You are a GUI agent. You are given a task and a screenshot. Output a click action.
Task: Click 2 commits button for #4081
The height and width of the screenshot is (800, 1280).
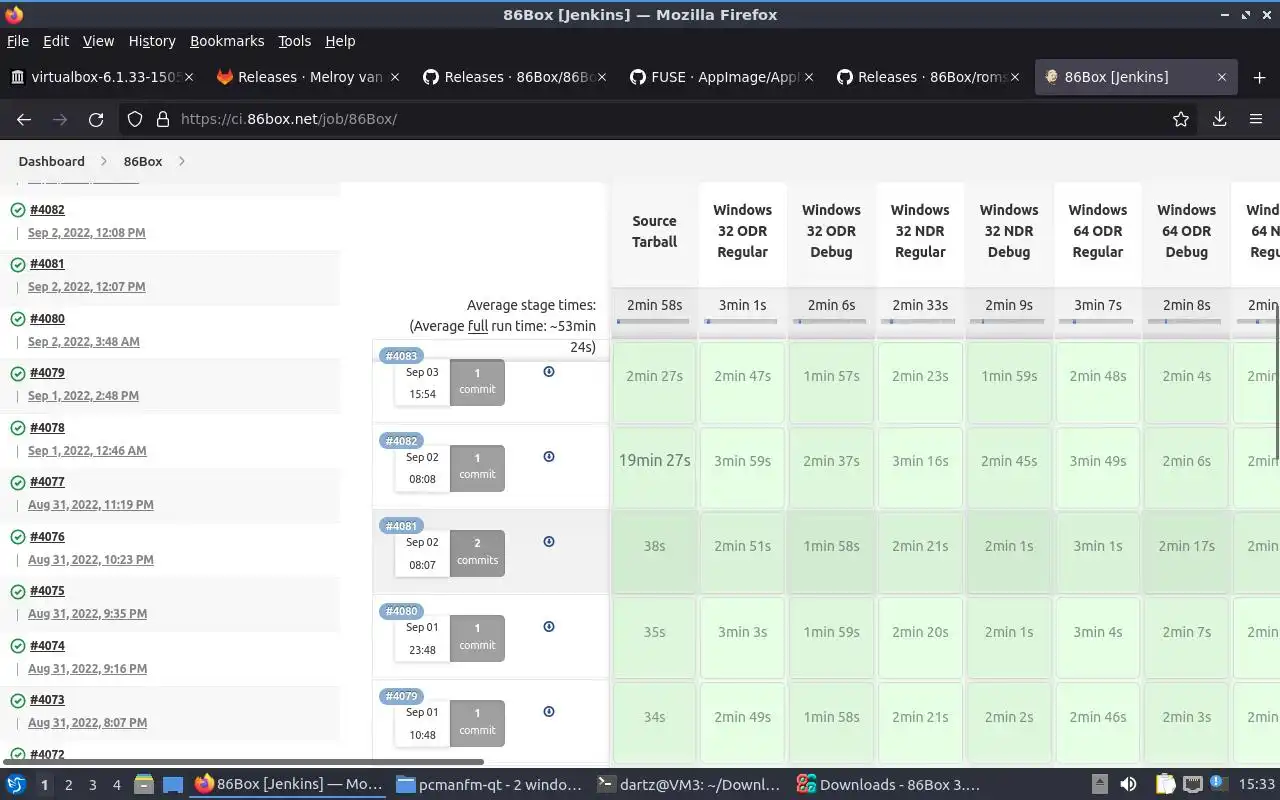pyautogui.click(x=477, y=552)
